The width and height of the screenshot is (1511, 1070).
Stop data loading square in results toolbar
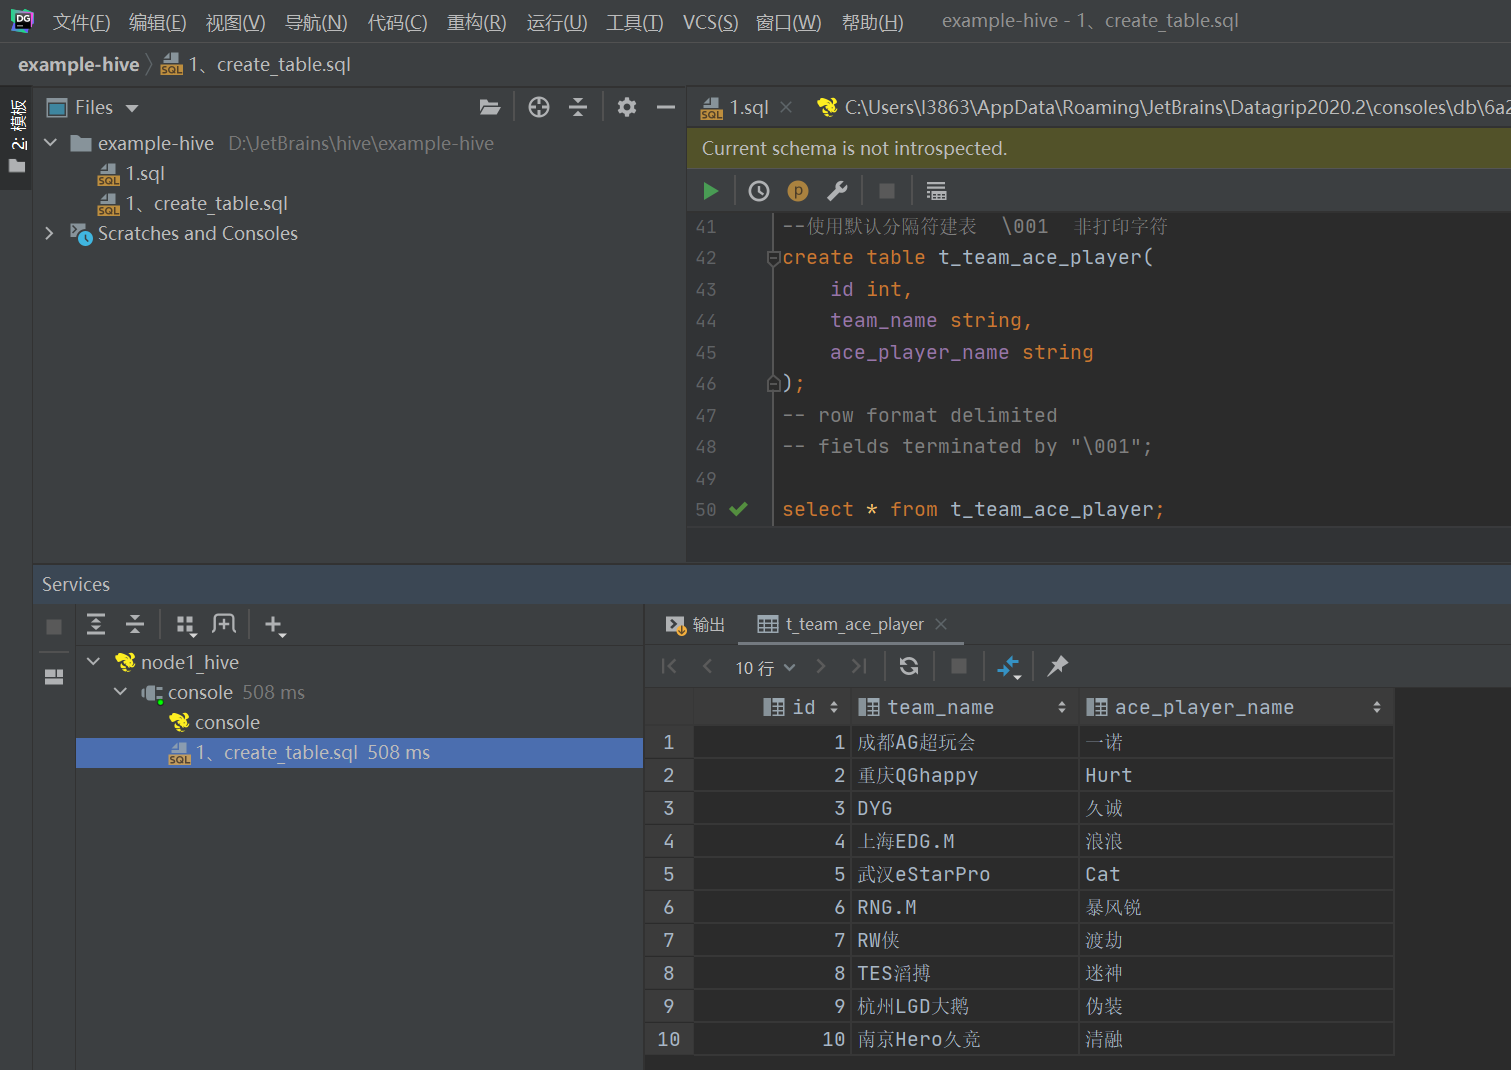coord(959,666)
